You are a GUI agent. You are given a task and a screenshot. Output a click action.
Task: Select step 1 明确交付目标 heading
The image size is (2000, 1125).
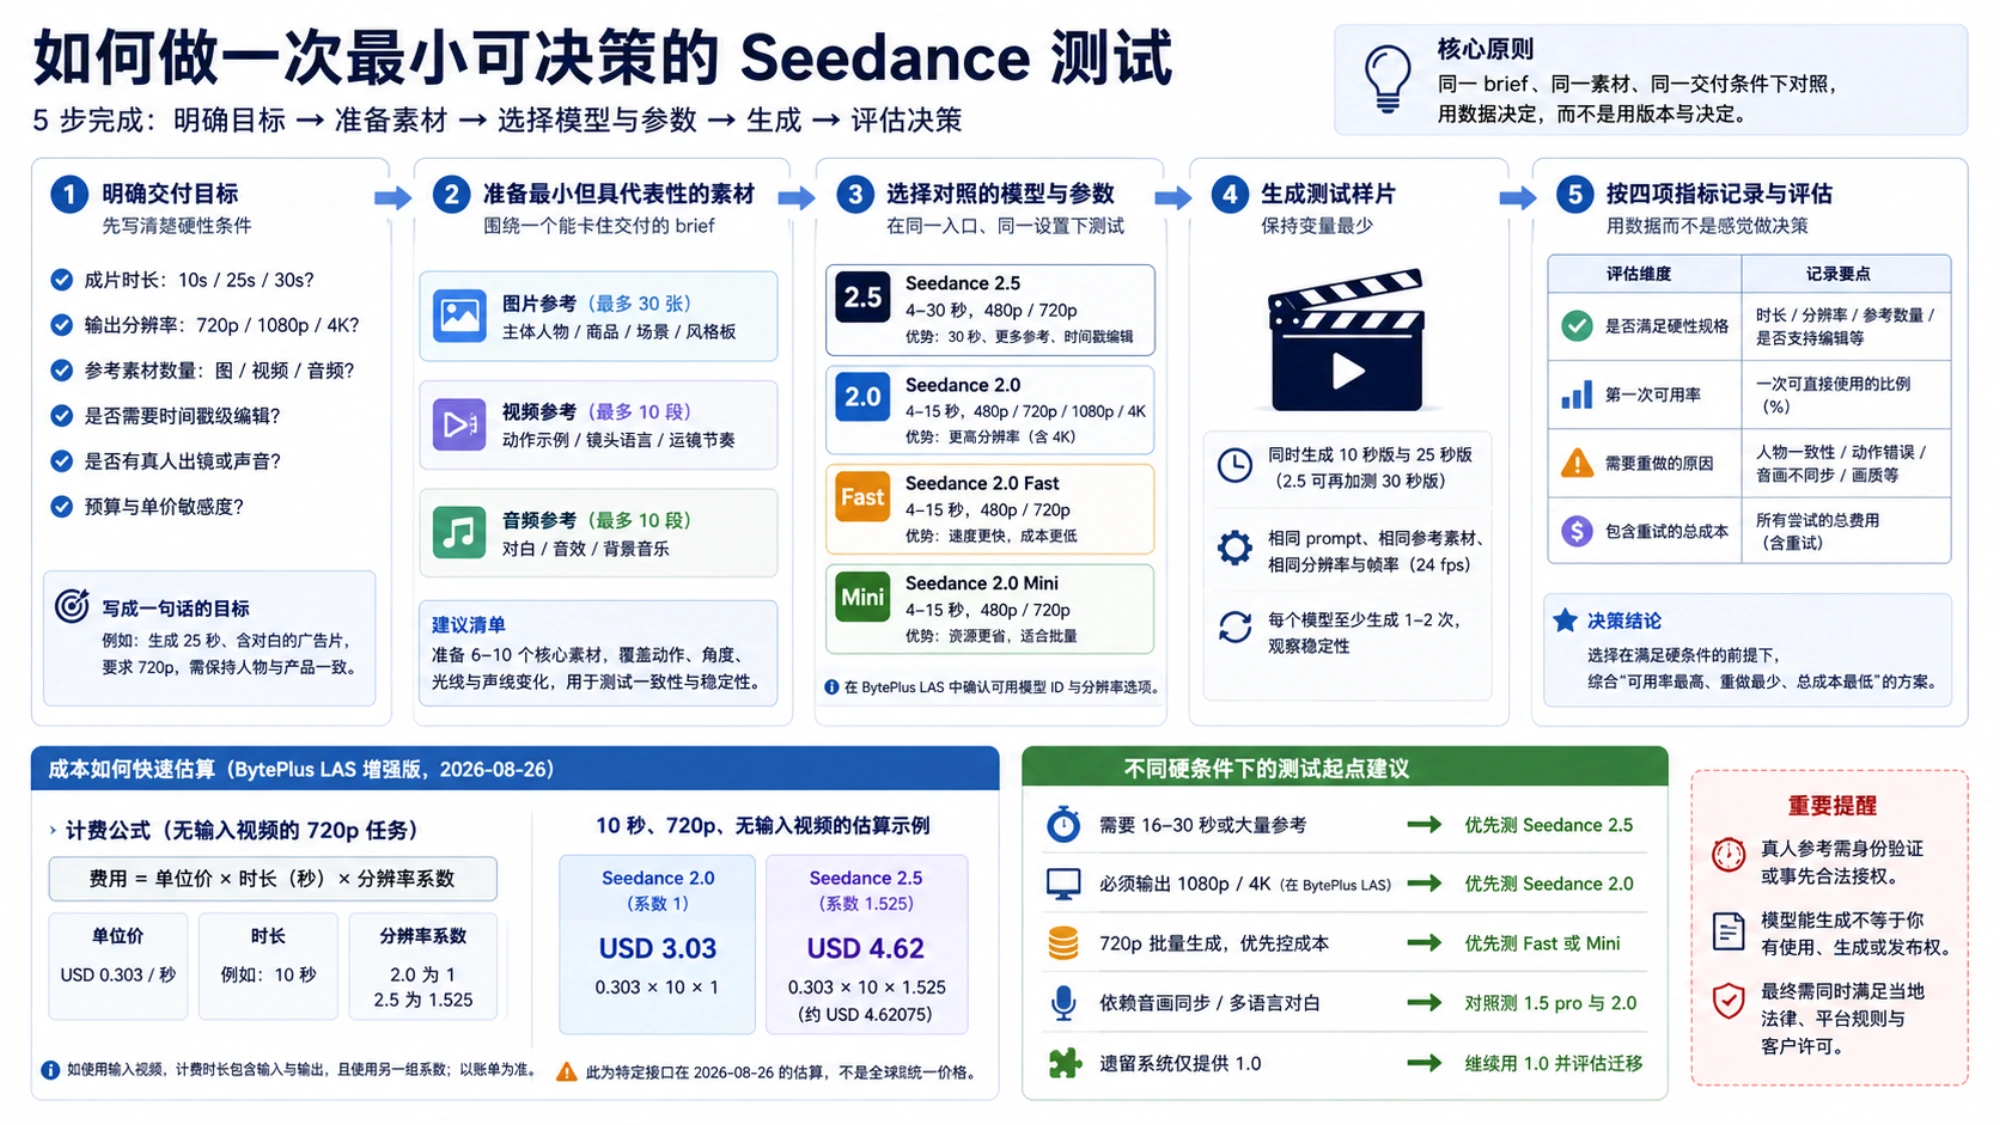click(170, 194)
